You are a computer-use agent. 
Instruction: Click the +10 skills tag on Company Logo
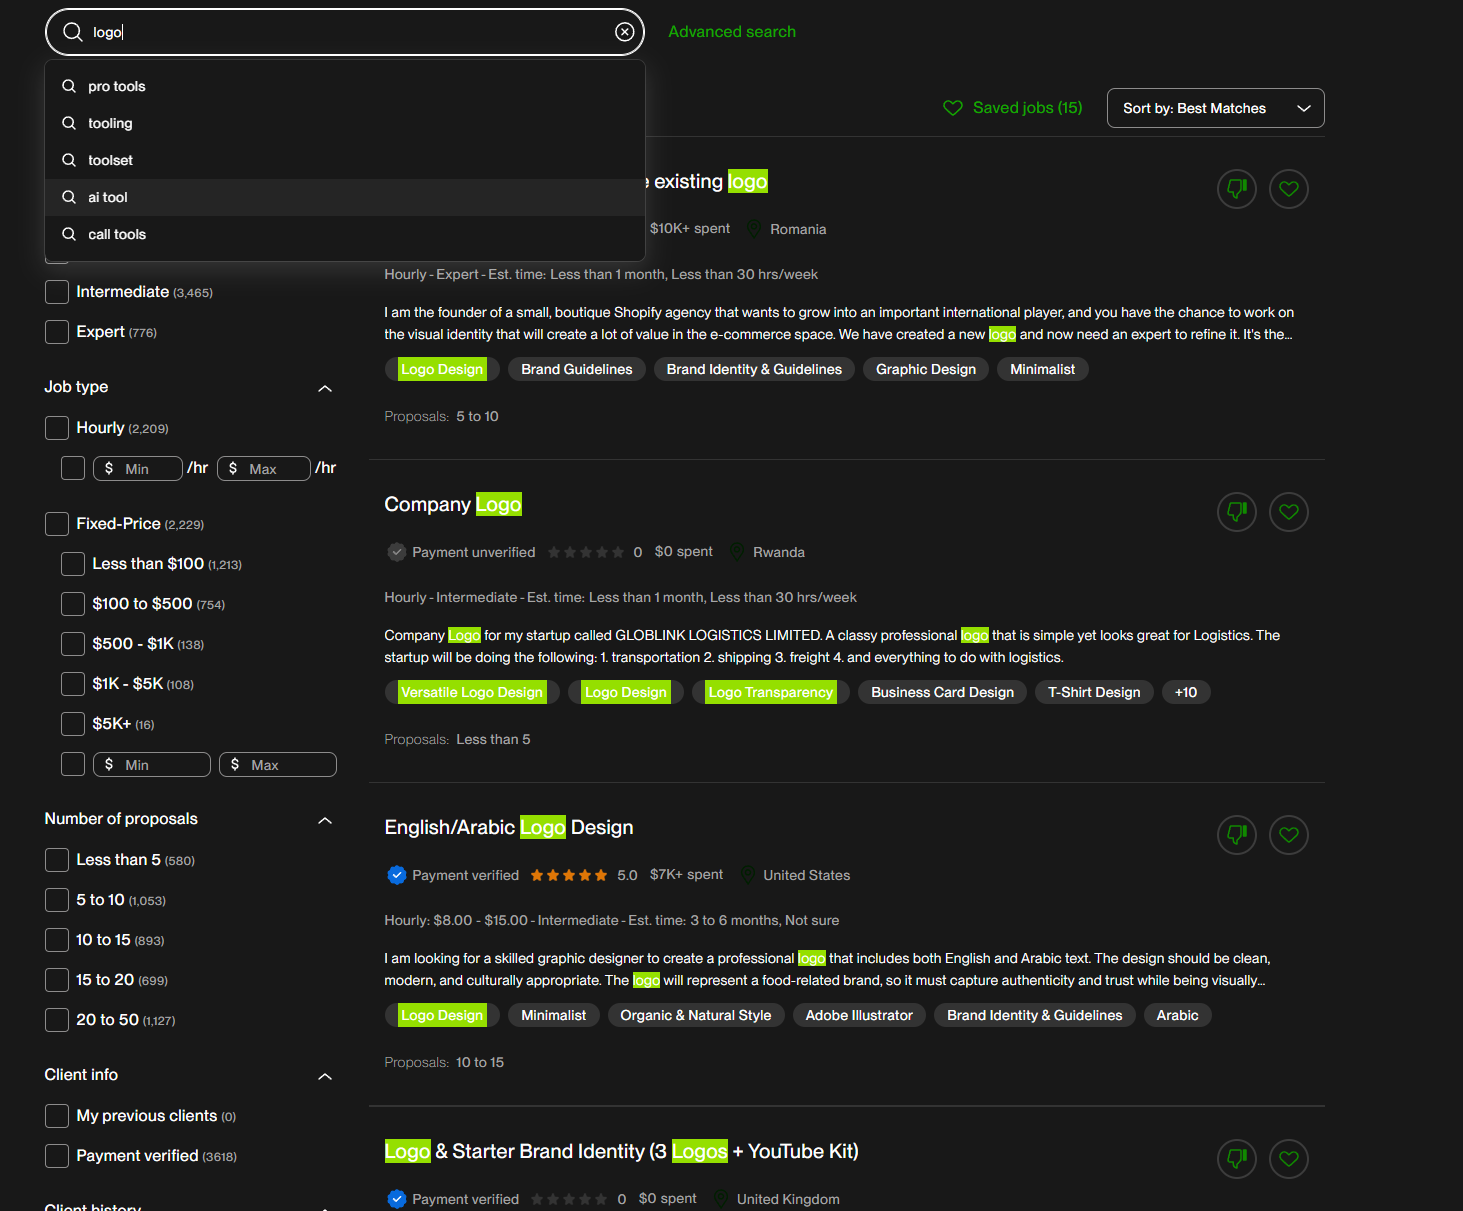(x=1185, y=692)
